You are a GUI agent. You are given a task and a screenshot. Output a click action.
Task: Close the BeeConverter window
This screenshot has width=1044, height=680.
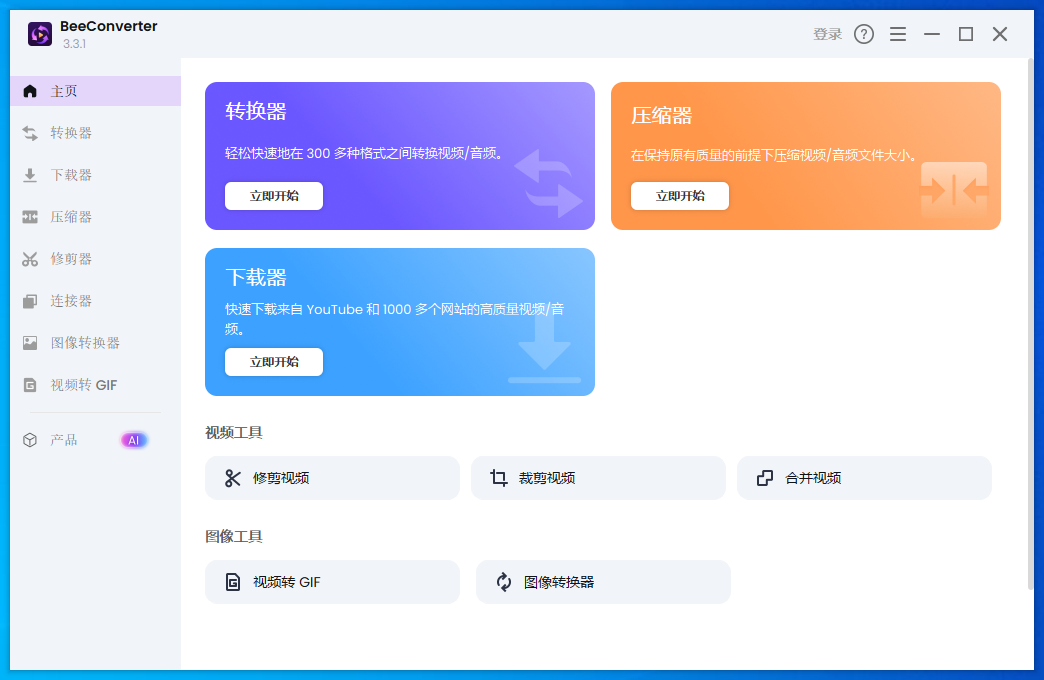pos(999,34)
